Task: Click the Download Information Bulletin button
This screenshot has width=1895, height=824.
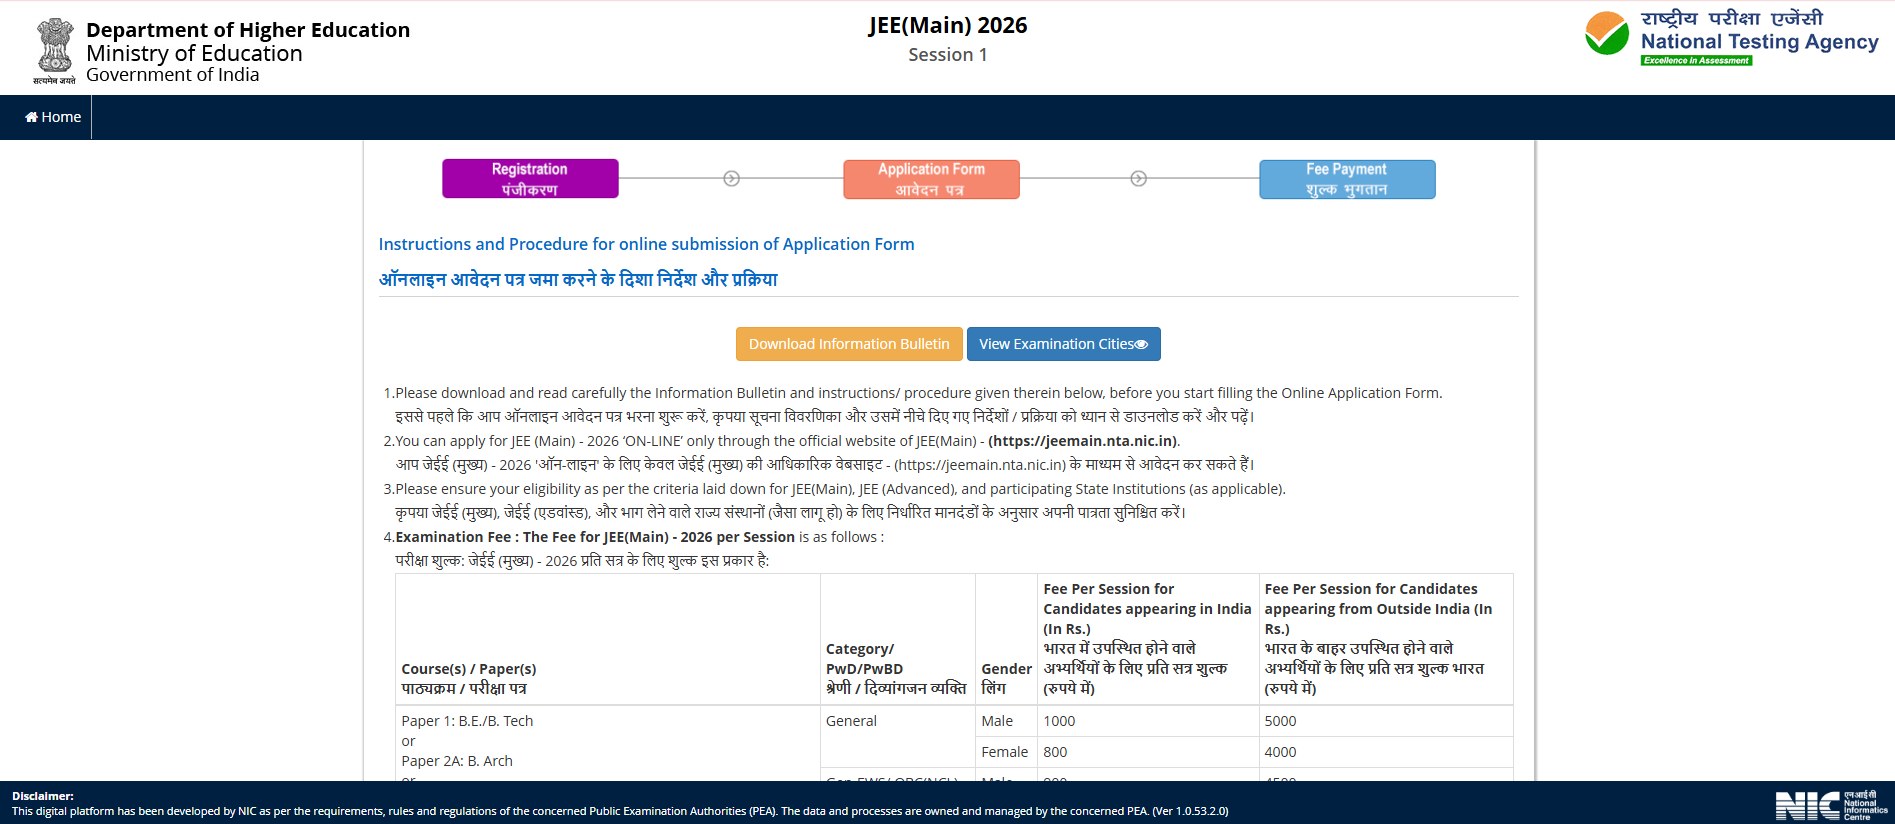Action: [849, 344]
